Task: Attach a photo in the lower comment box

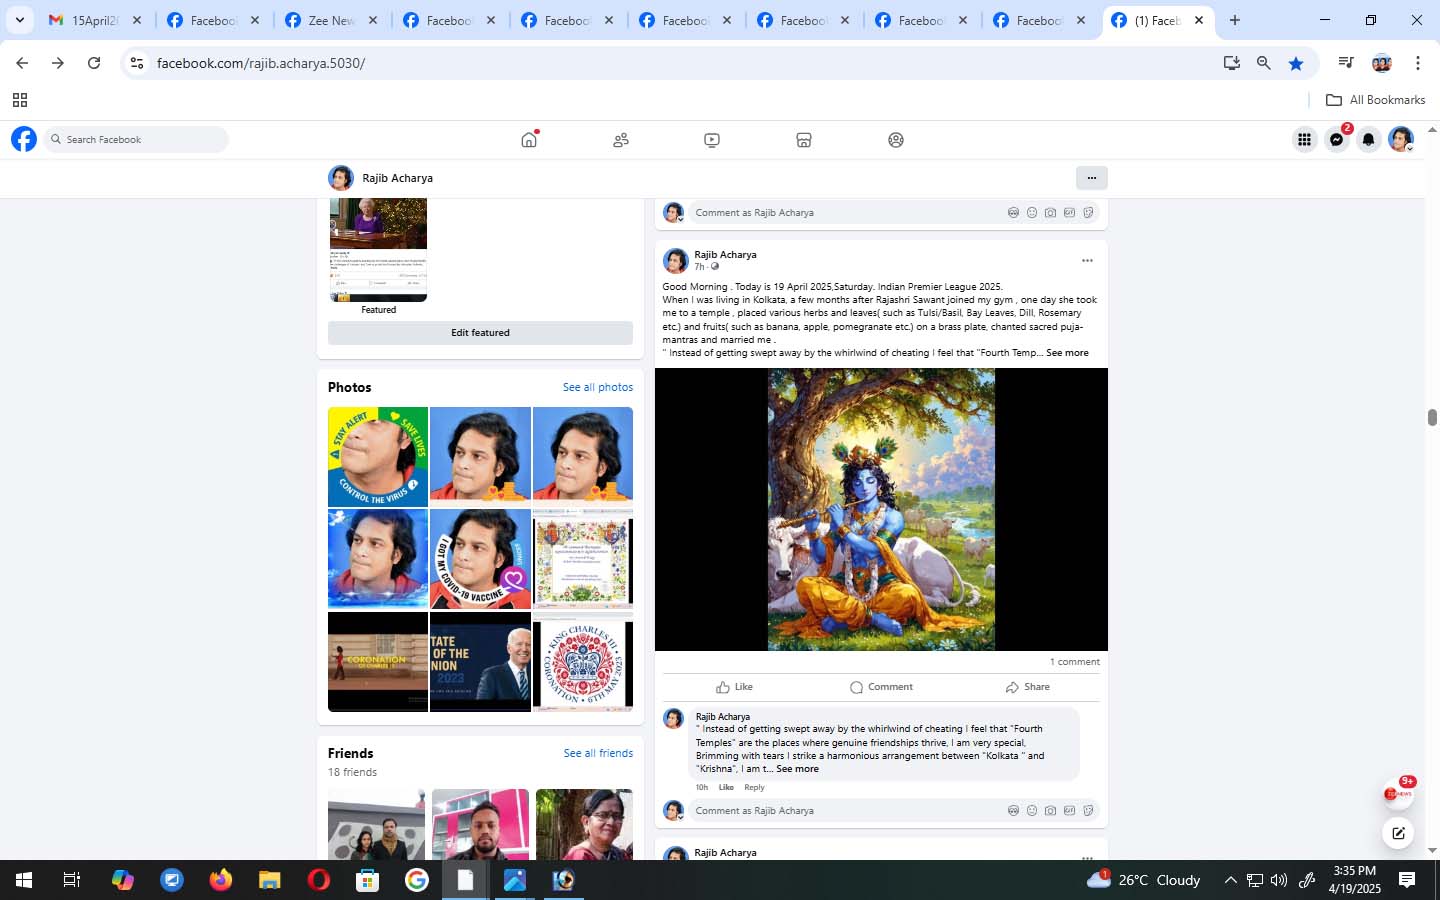Action: (x=1050, y=811)
